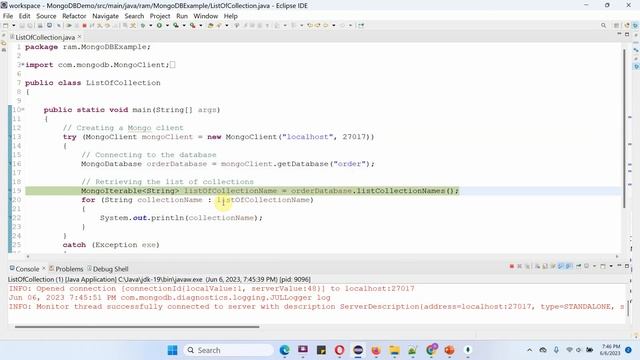Click the External Tools run icon
The width and height of the screenshot is (640, 360).
pos(193,25)
